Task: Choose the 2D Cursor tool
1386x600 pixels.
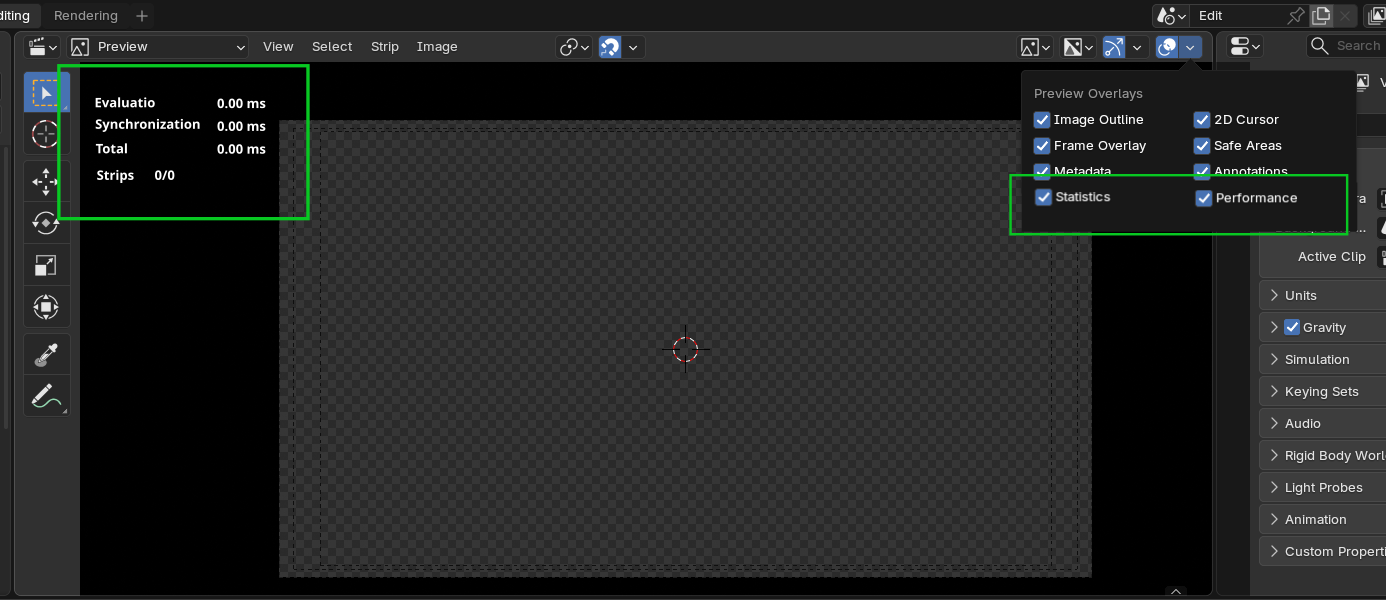Action: (46, 133)
